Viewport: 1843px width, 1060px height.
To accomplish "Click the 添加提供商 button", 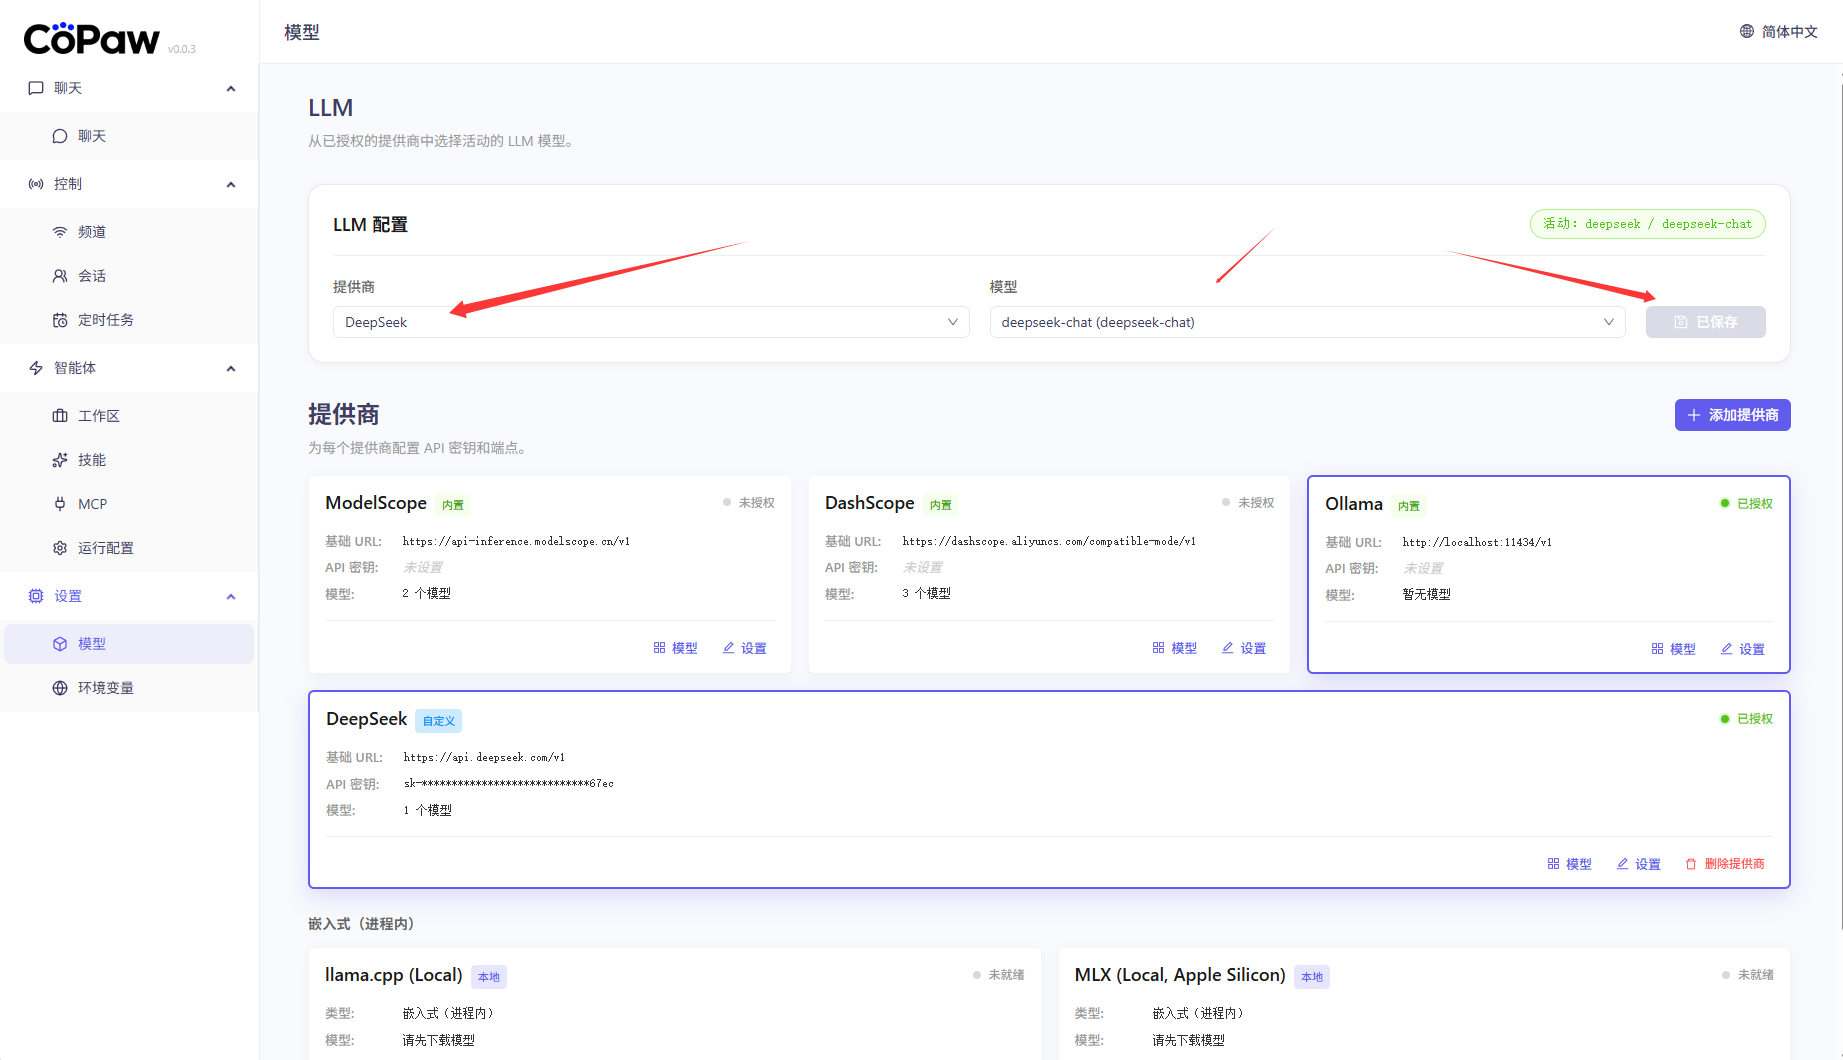I will 1732,415.
